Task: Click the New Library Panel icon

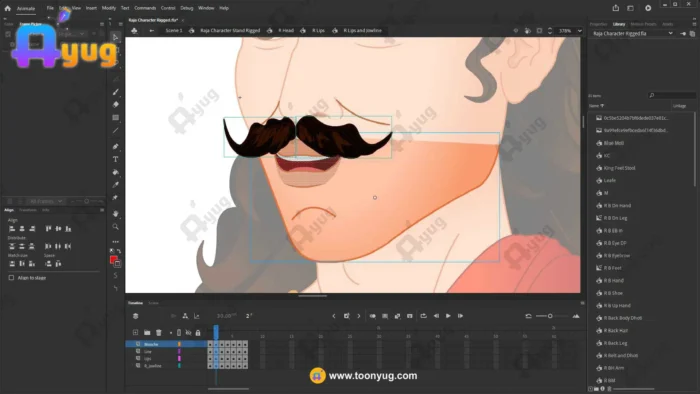Action: tap(692, 33)
